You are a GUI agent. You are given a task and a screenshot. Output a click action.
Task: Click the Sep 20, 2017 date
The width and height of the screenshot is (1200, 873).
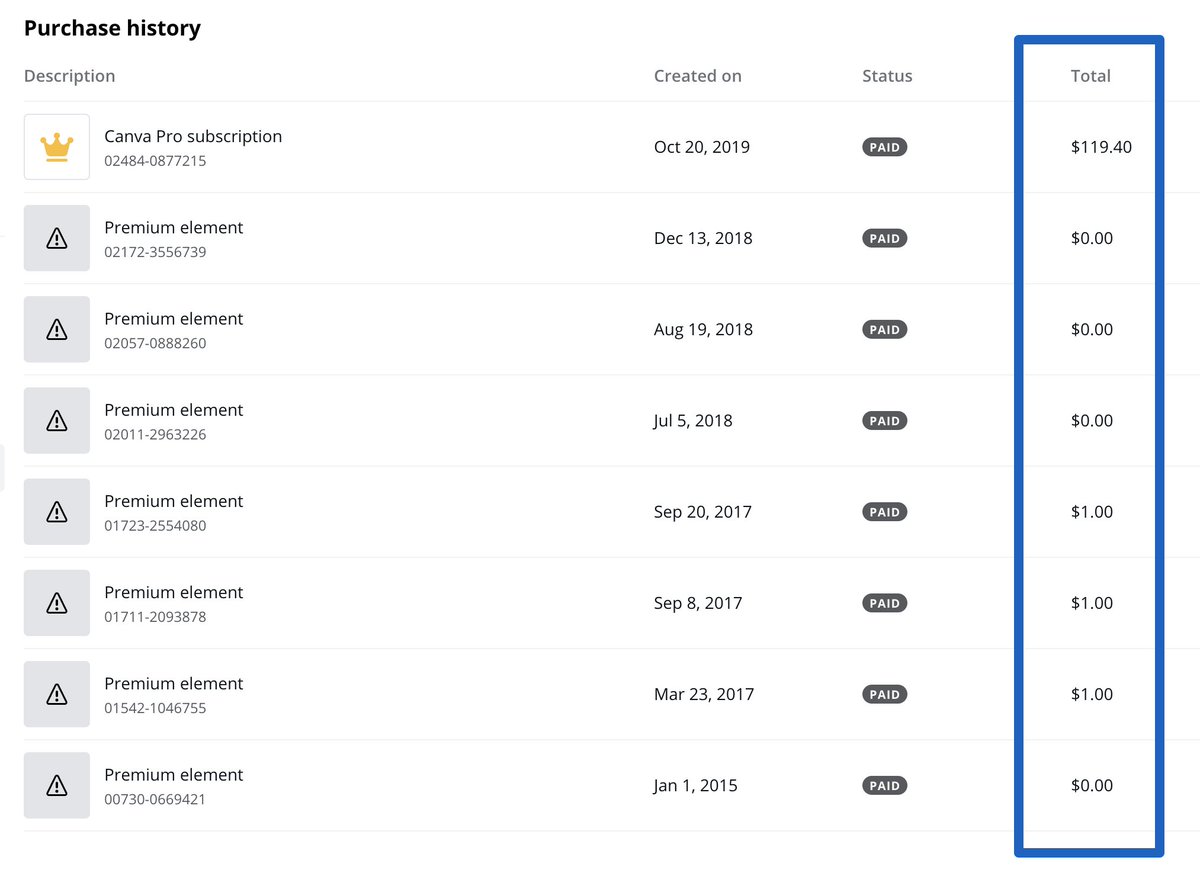703,512
